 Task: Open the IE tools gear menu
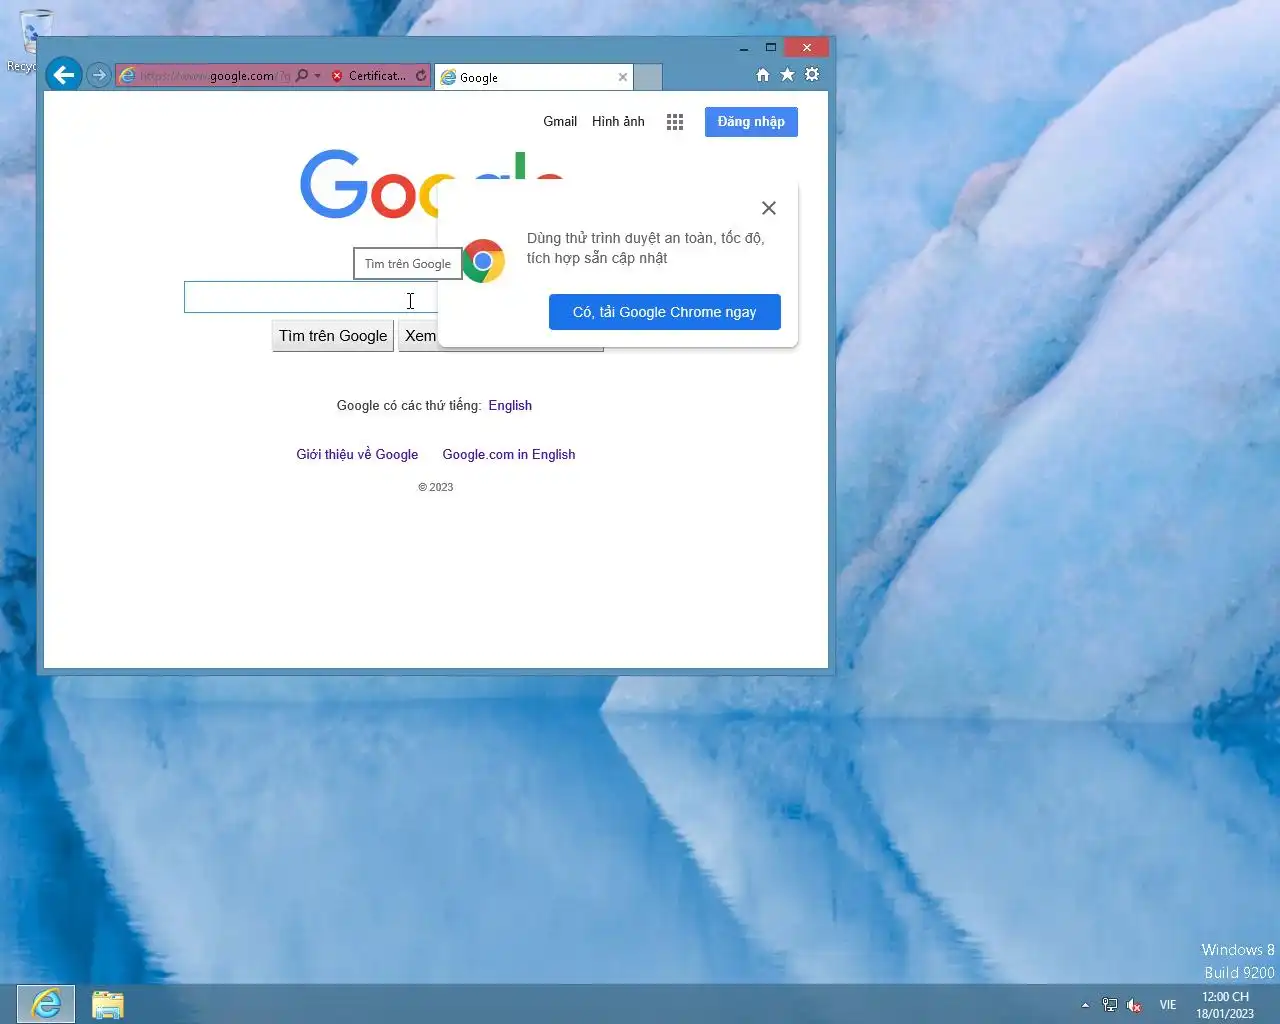(x=812, y=75)
